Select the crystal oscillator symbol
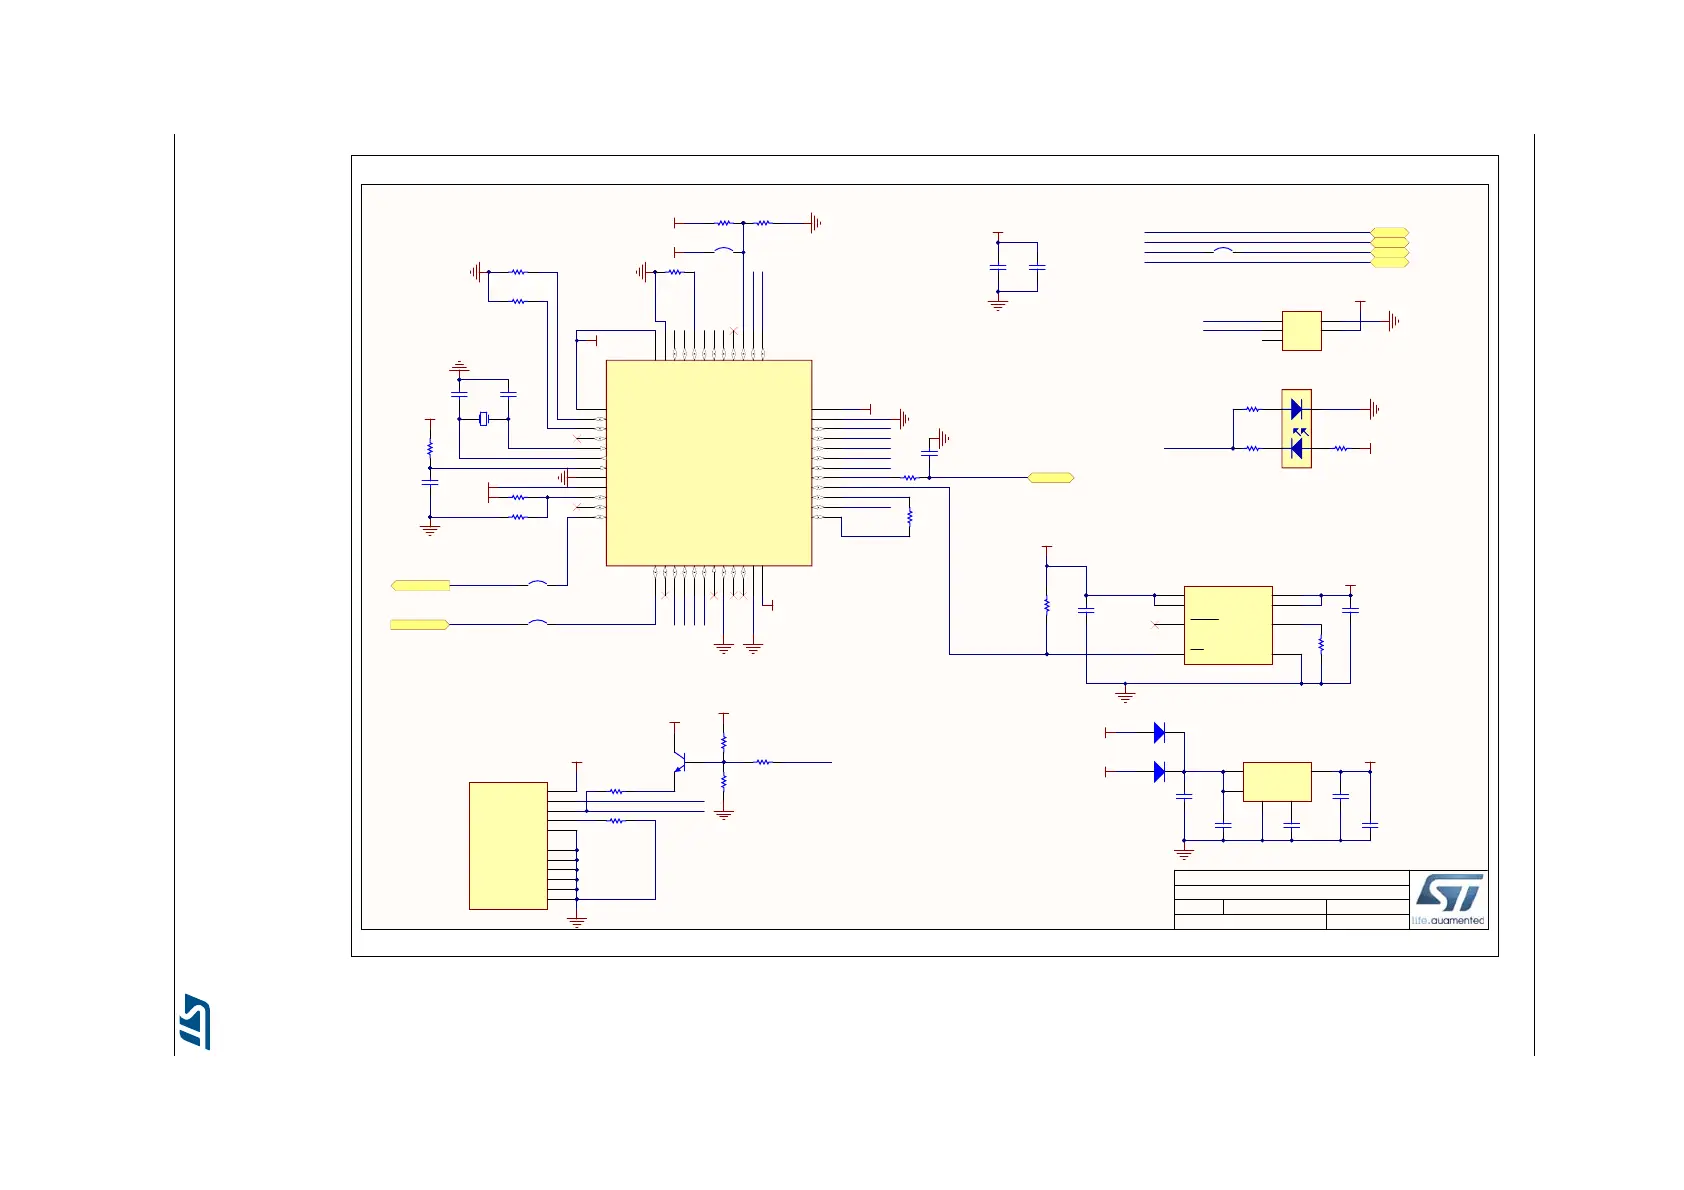 click(x=484, y=419)
